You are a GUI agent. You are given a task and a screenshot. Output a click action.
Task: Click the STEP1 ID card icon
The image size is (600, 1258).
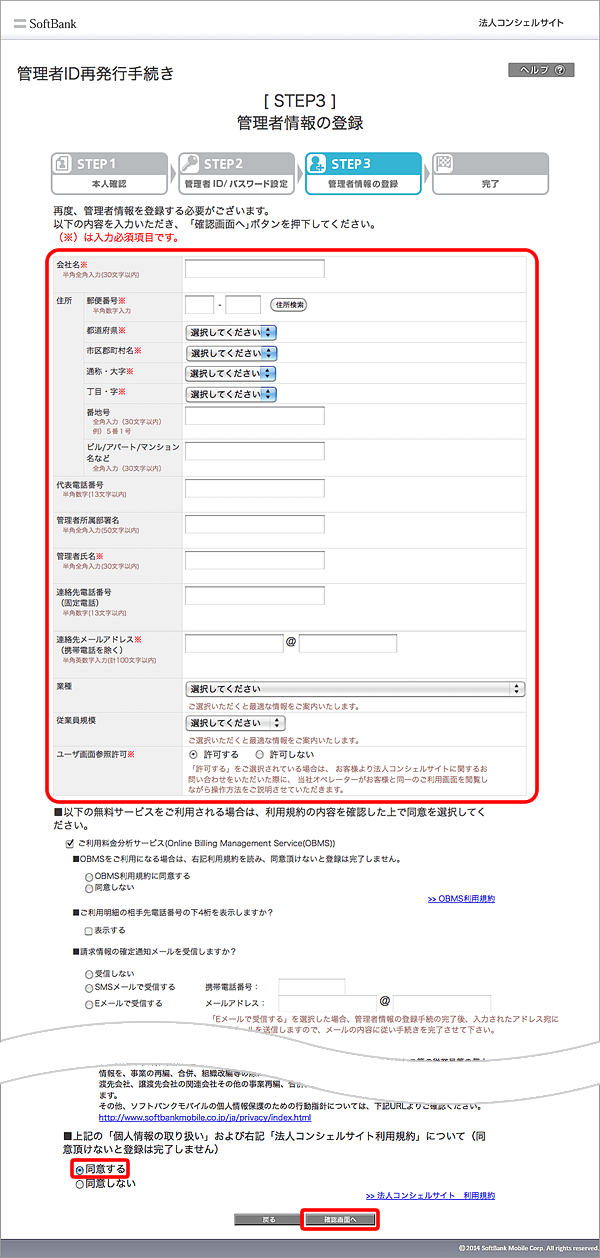click(64, 164)
